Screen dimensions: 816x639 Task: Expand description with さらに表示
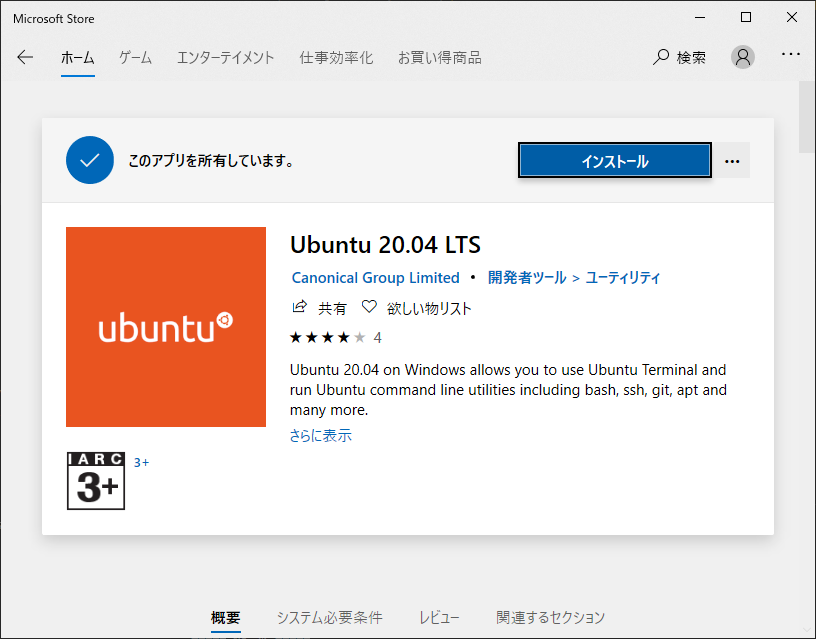tap(321, 435)
